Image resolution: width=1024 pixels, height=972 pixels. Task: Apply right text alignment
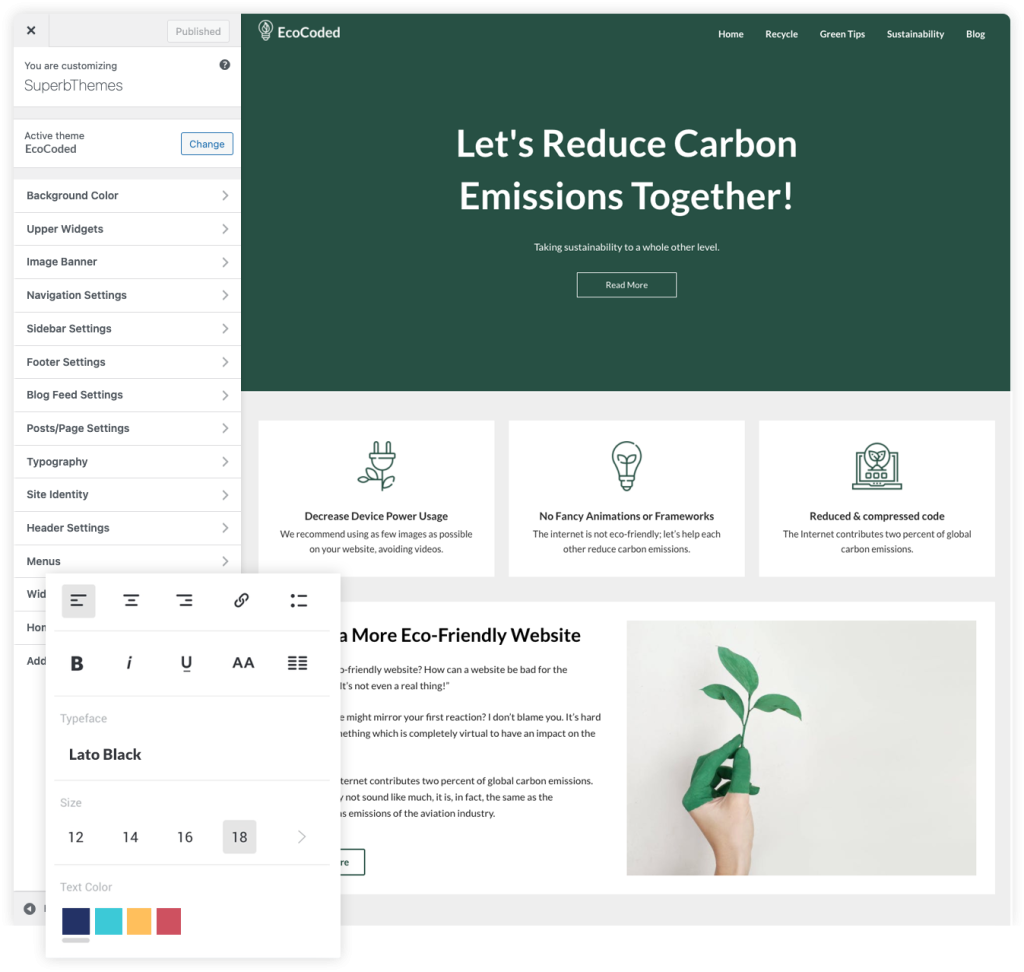coord(184,600)
